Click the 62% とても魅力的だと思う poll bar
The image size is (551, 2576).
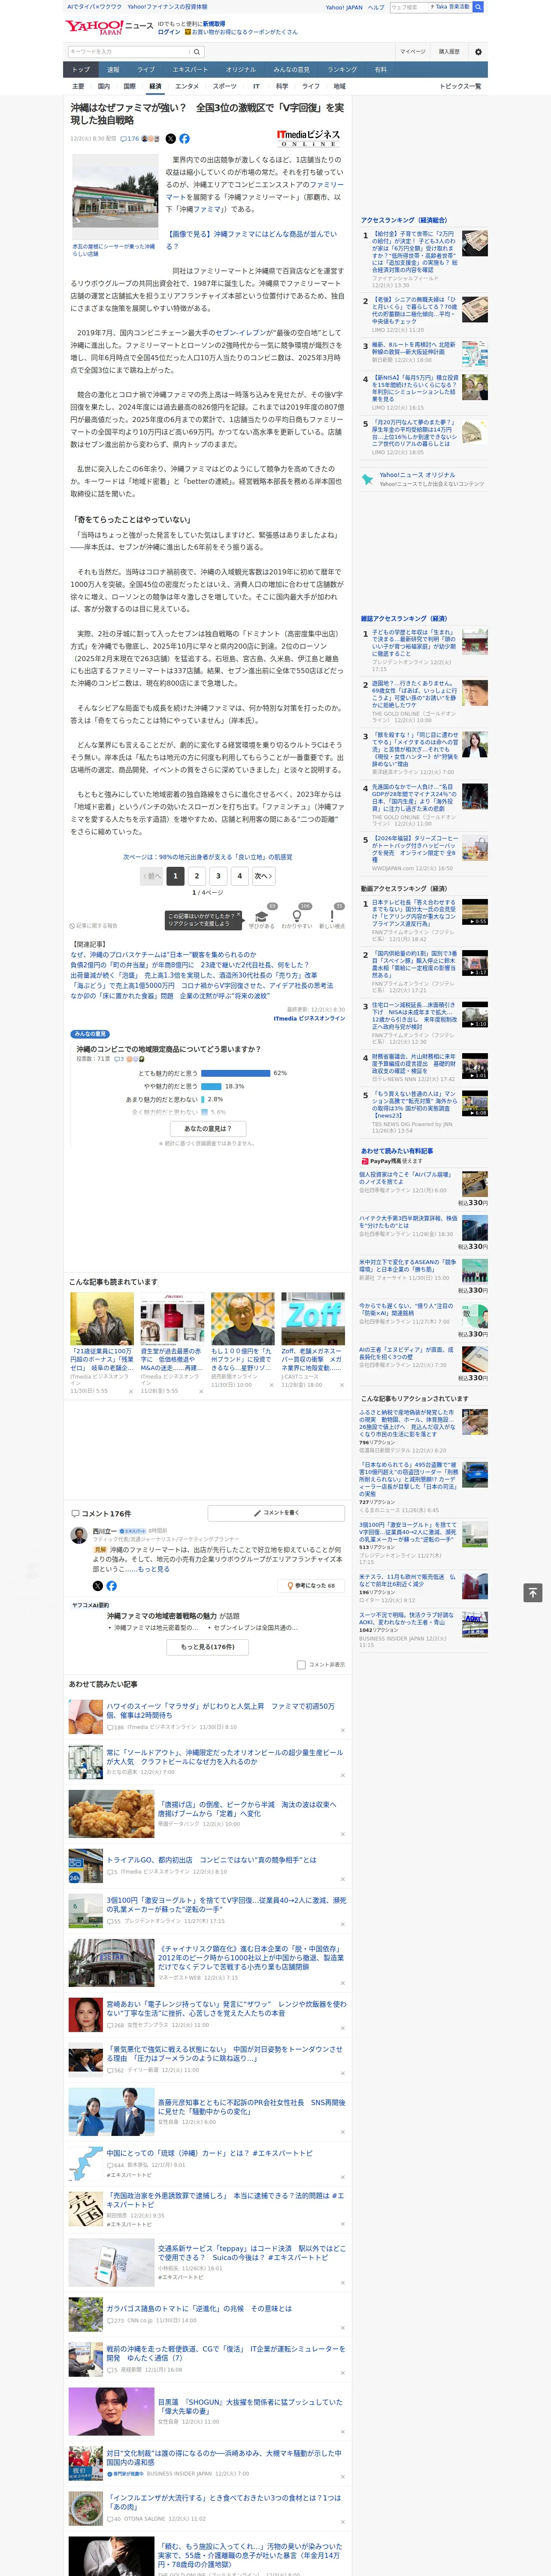click(x=235, y=1073)
